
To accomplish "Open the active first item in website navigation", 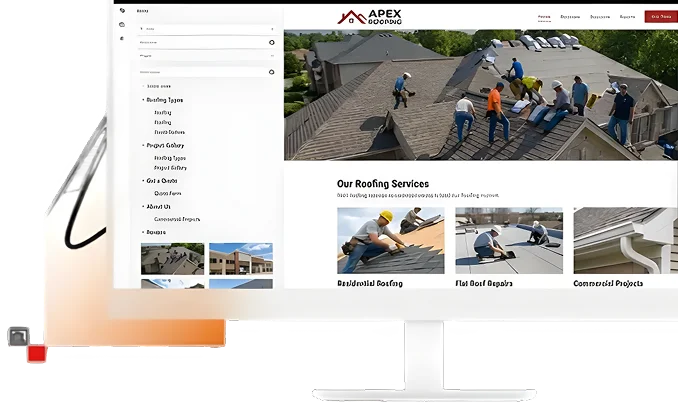I will click(x=544, y=17).
